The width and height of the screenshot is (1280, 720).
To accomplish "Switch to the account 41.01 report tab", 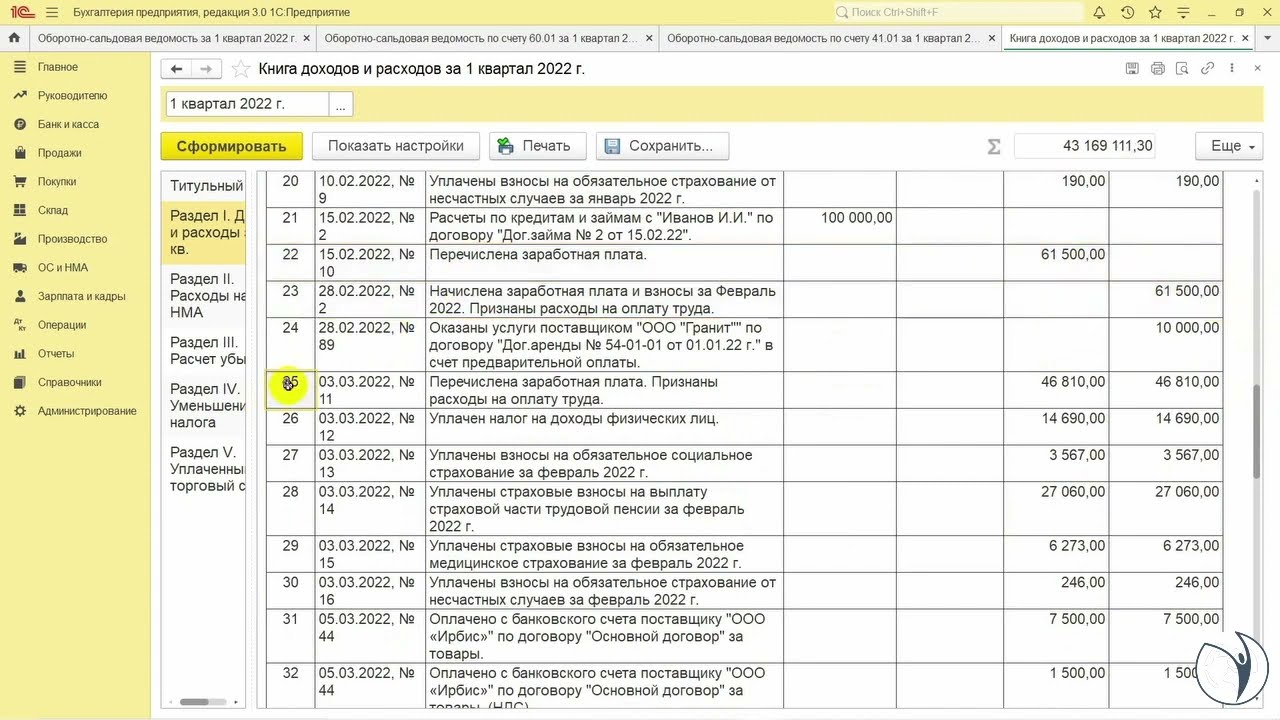I will pos(823,38).
